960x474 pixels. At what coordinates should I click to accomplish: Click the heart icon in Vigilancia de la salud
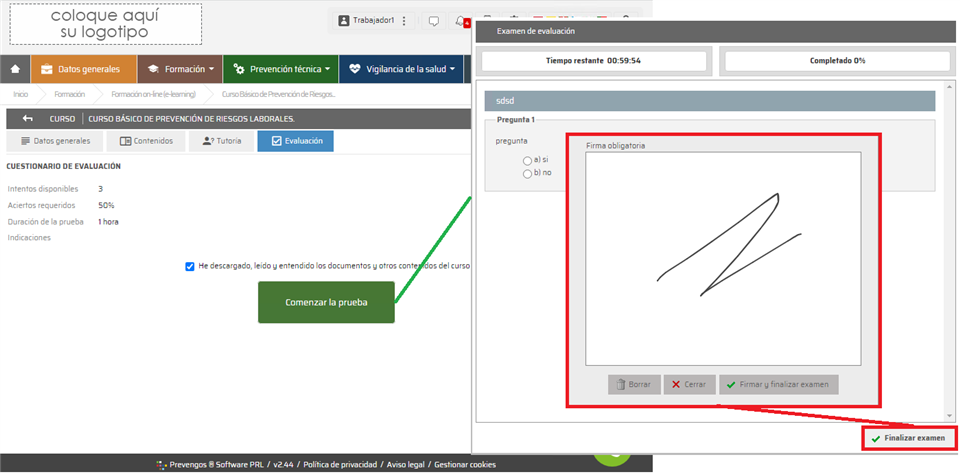pyautogui.click(x=355, y=69)
